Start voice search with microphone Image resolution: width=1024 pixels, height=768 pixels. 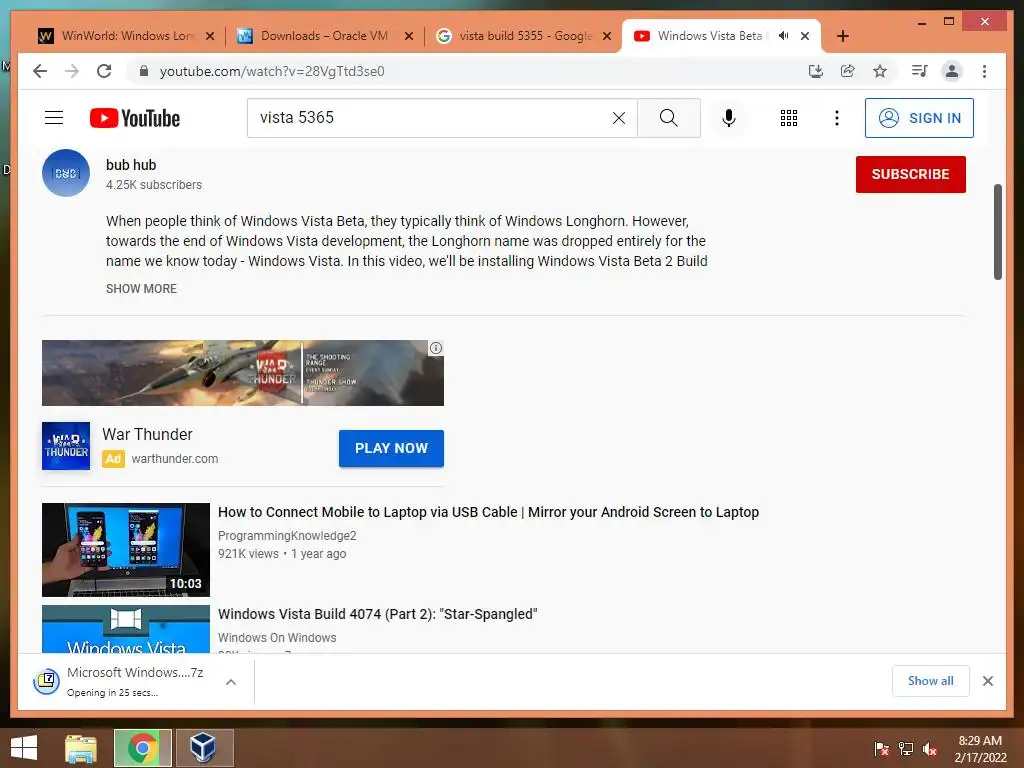pyautogui.click(x=729, y=118)
